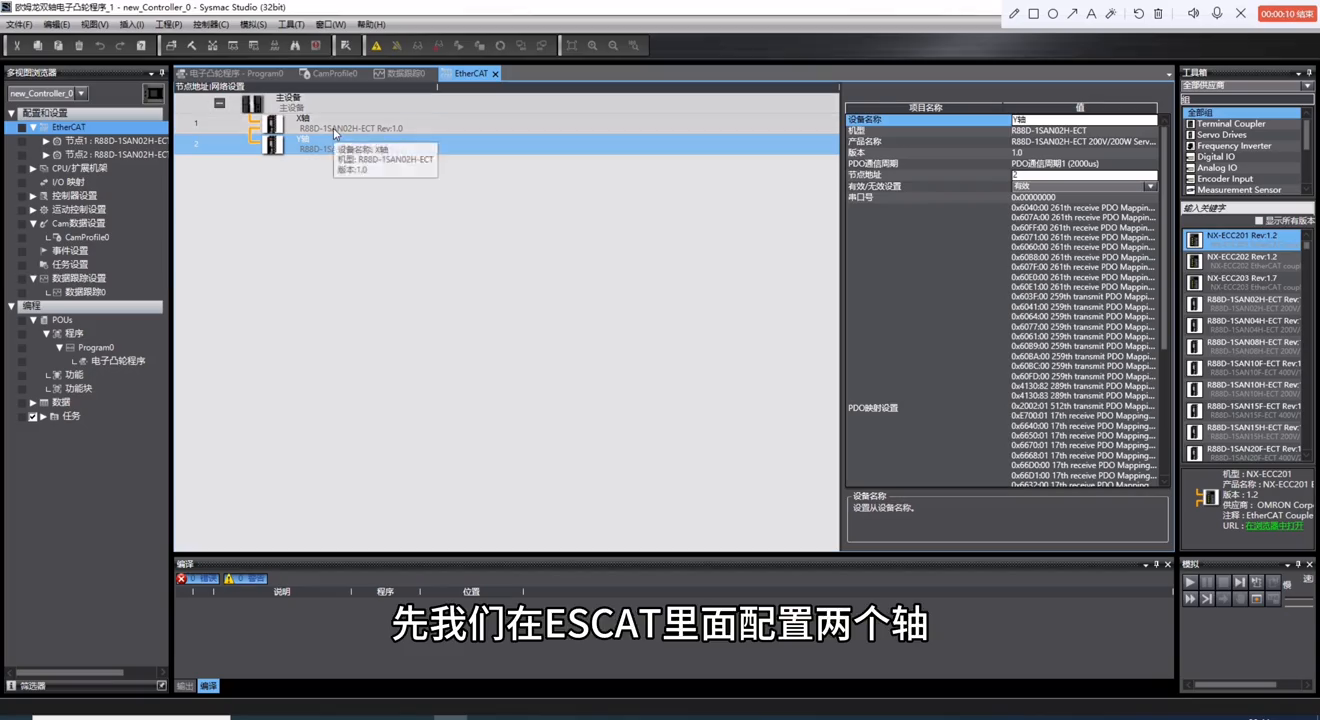Viewport: 1320px width, 720px height.
Task: Tick the 显示所有版本 checkbox in the toolbox
Action: coord(1259,221)
